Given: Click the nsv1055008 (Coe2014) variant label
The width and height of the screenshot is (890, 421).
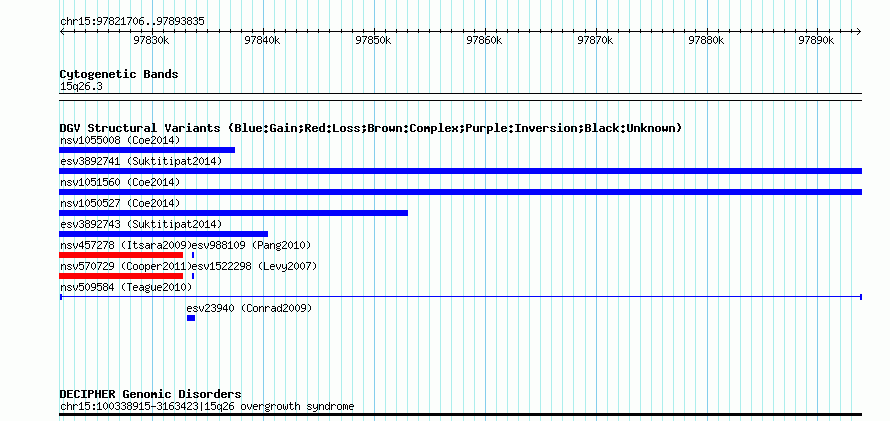Looking at the screenshot, I should (x=120, y=140).
